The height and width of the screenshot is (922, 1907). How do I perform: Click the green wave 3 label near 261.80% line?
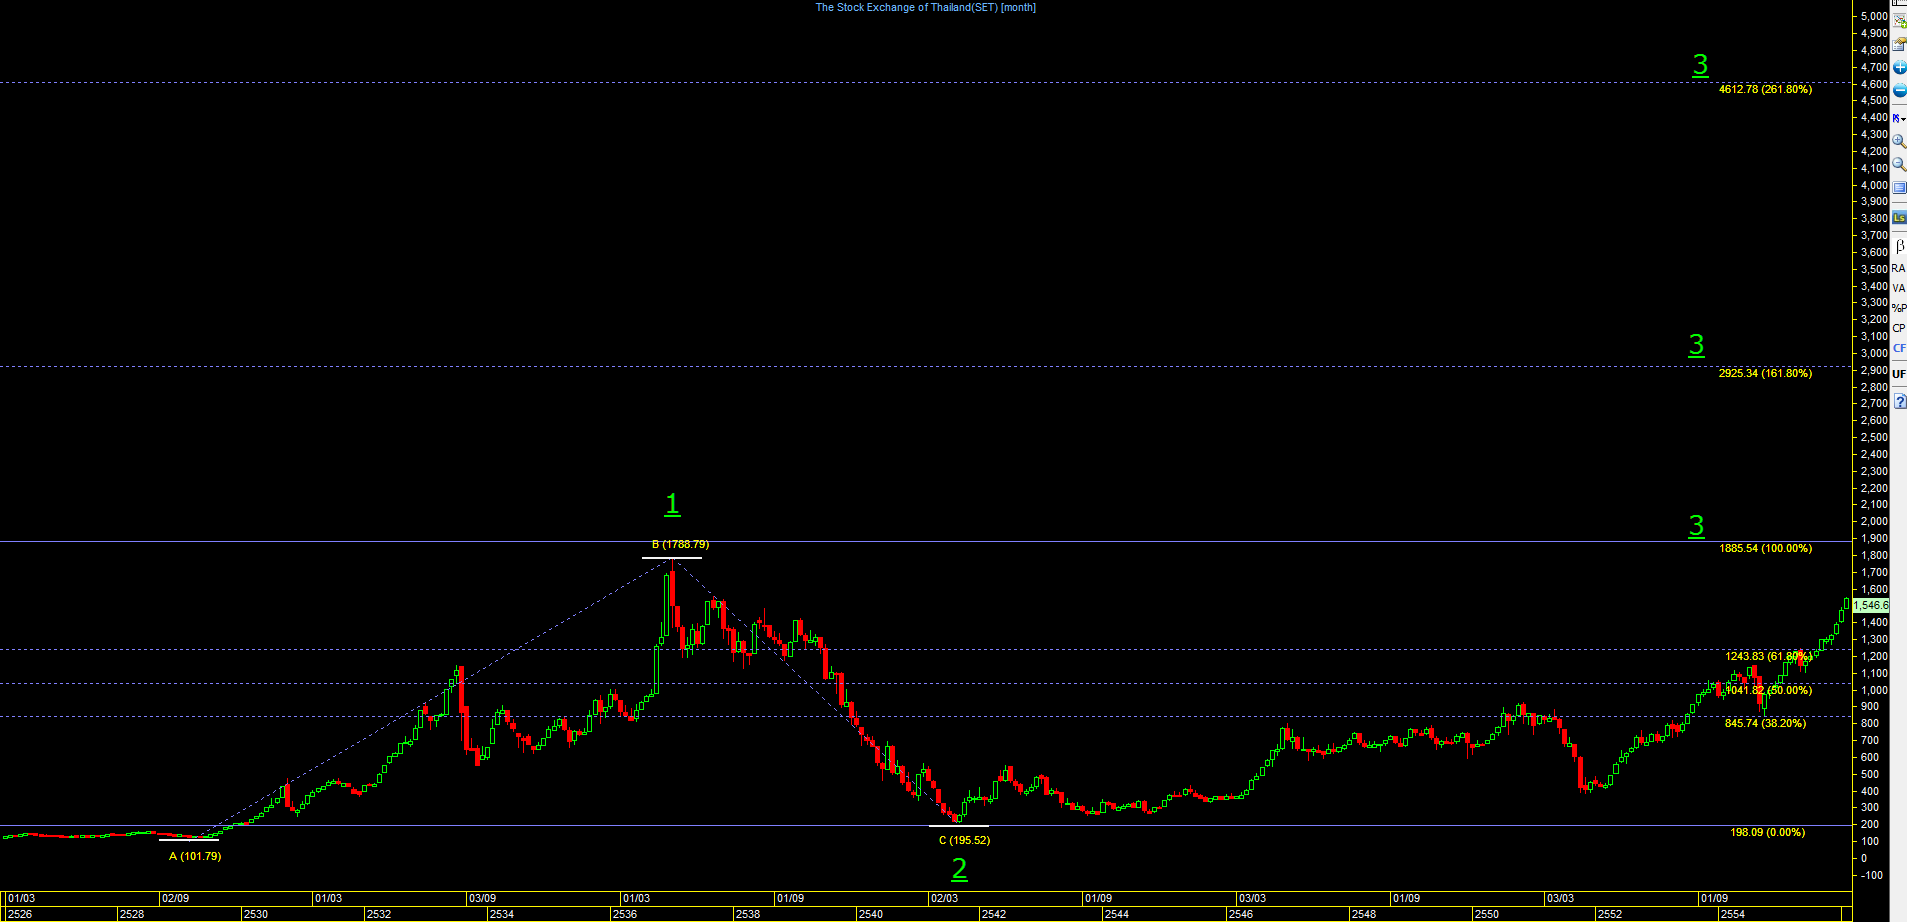[x=1700, y=65]
